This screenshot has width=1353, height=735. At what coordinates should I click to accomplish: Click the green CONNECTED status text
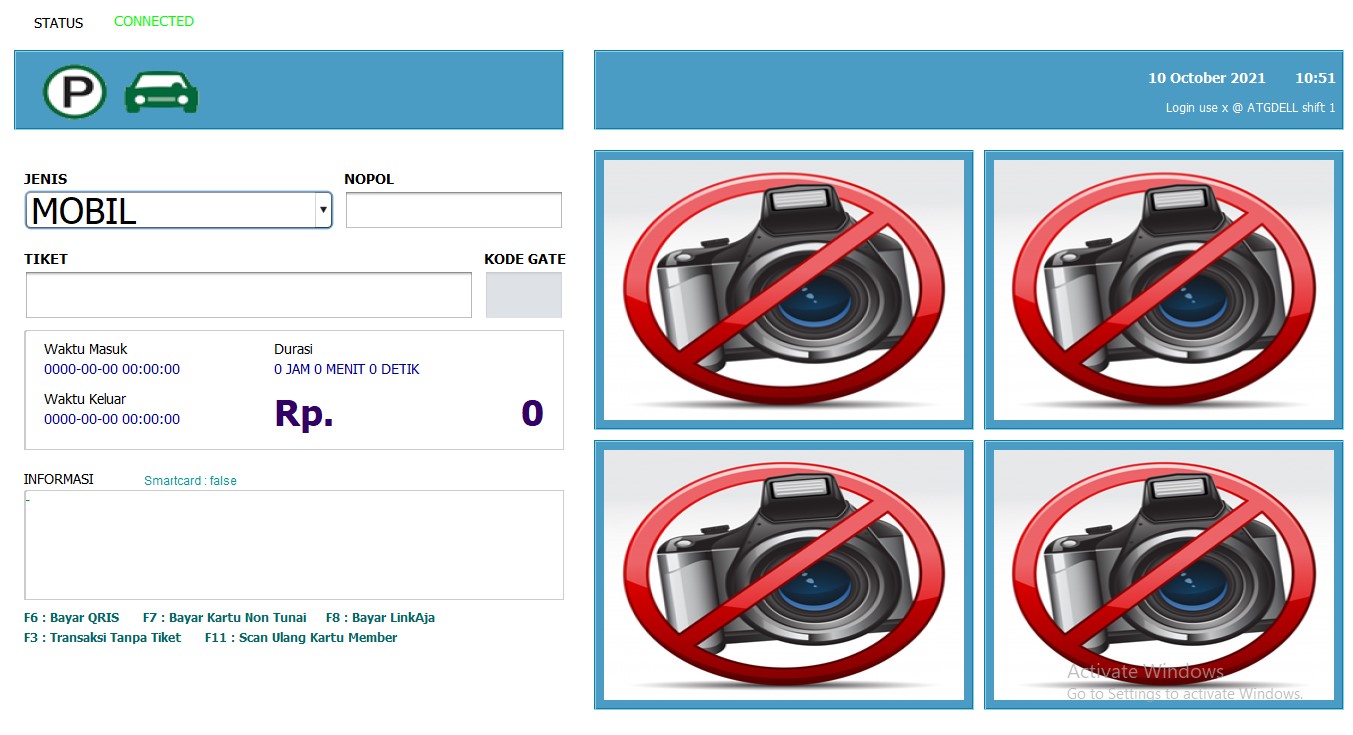pyautogui.click(x=154, y=21)
